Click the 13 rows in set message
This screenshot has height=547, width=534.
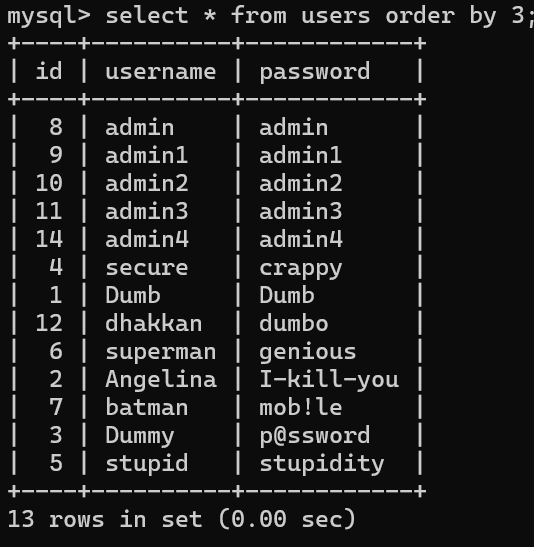click(181, 519)
